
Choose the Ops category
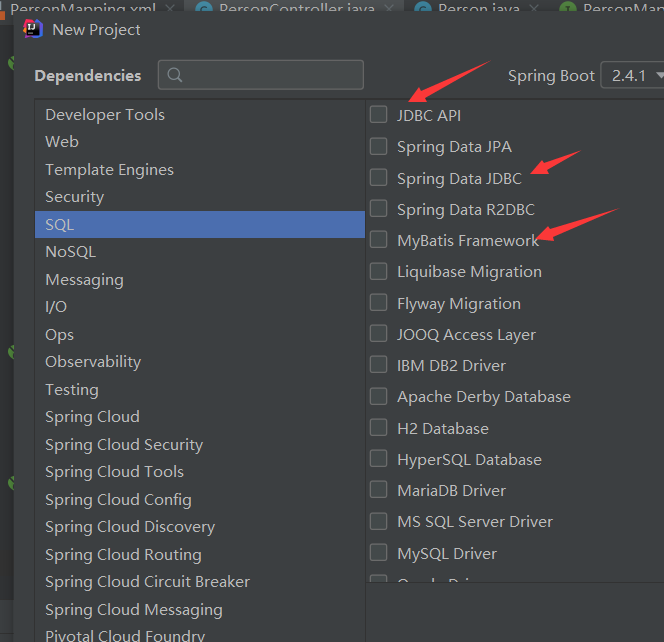(199, 335)
